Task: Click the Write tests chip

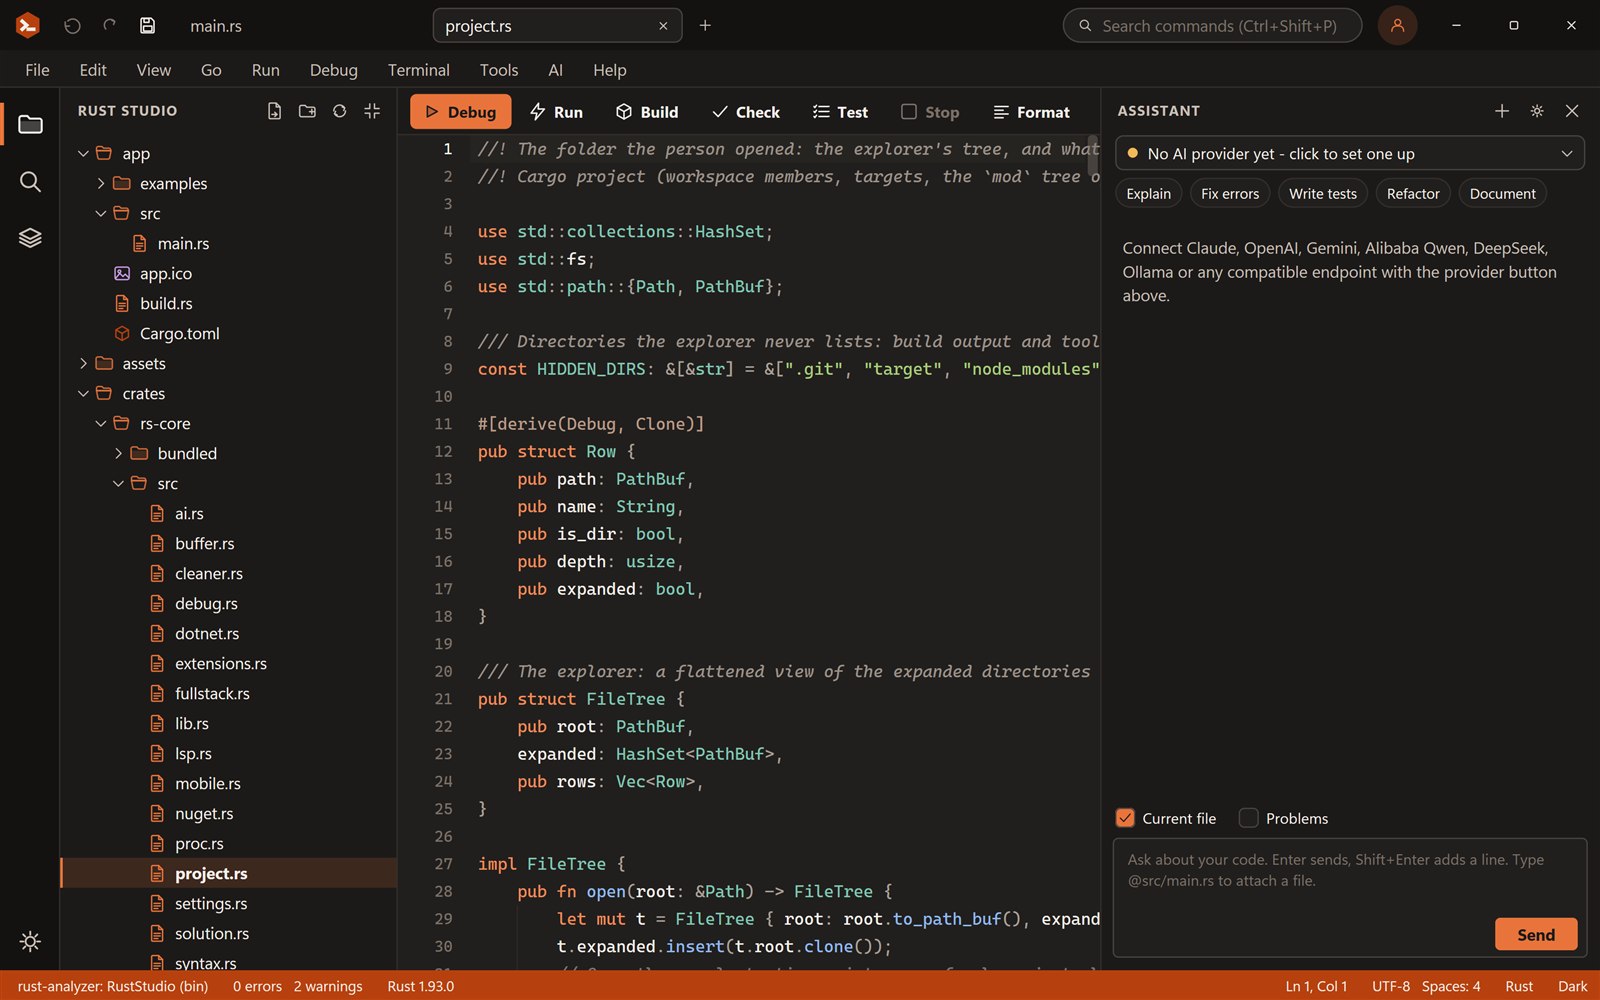Action: [x=1322, y=194]
